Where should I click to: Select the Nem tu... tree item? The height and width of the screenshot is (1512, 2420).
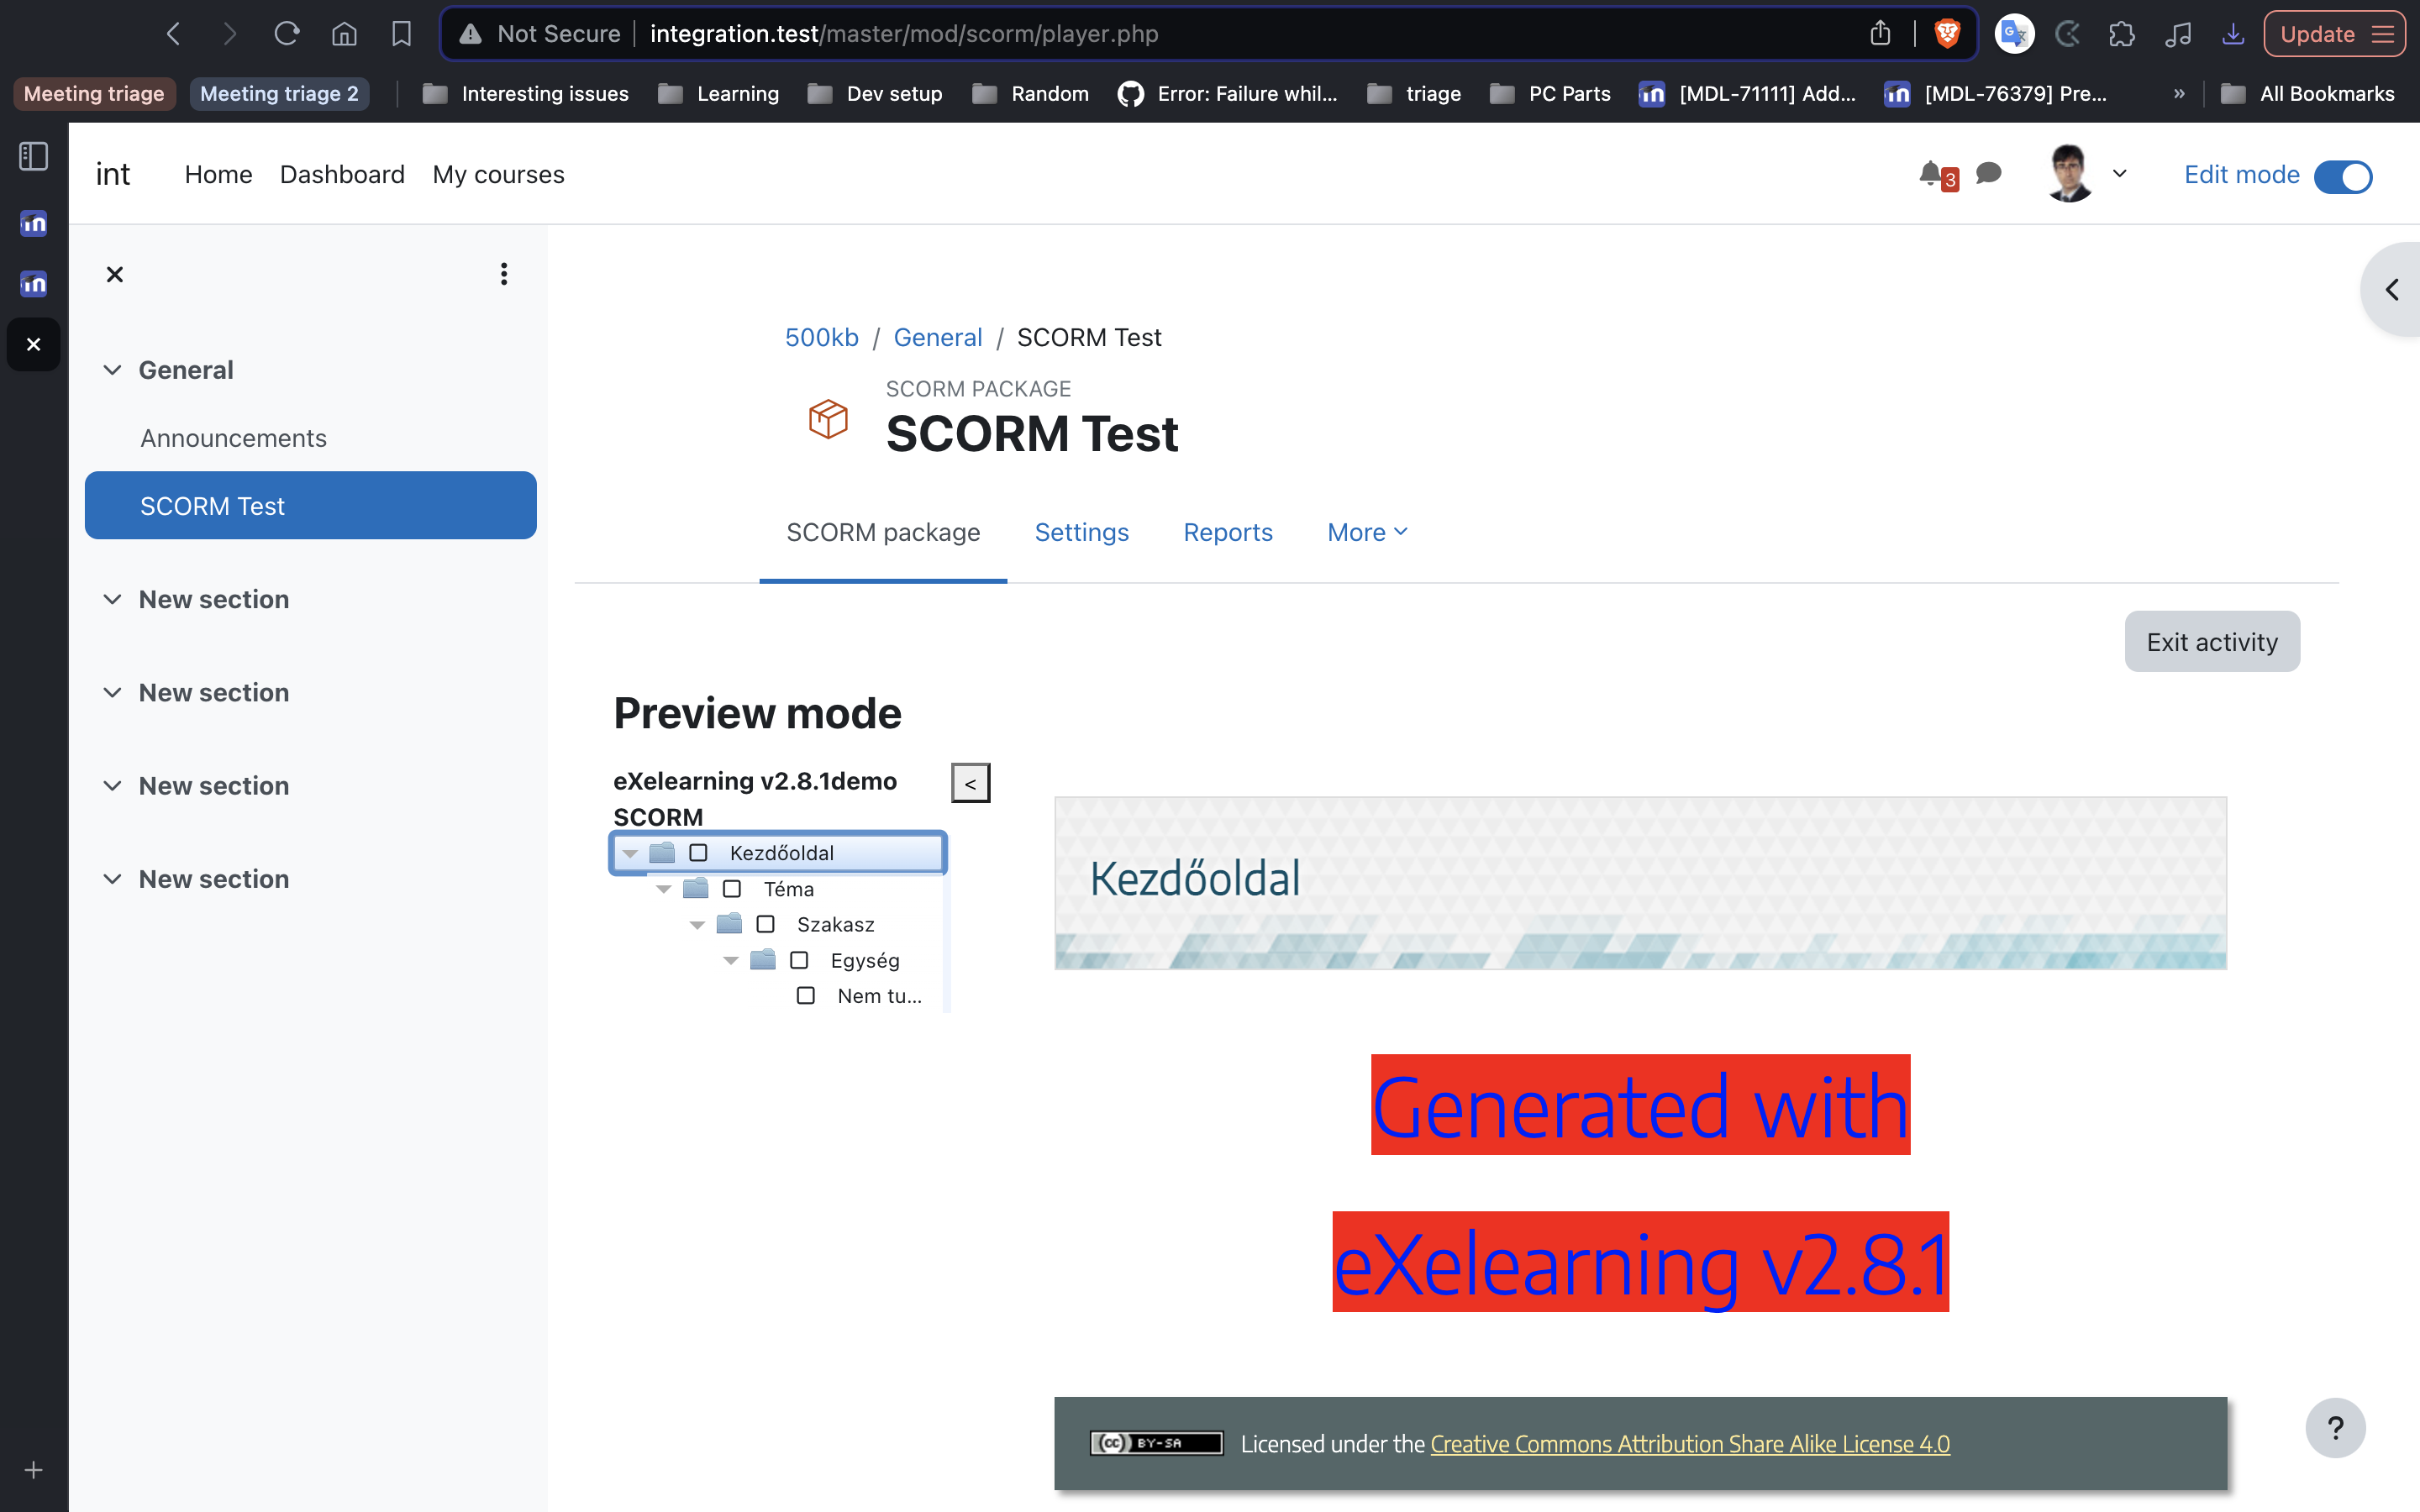pos(879,996)
